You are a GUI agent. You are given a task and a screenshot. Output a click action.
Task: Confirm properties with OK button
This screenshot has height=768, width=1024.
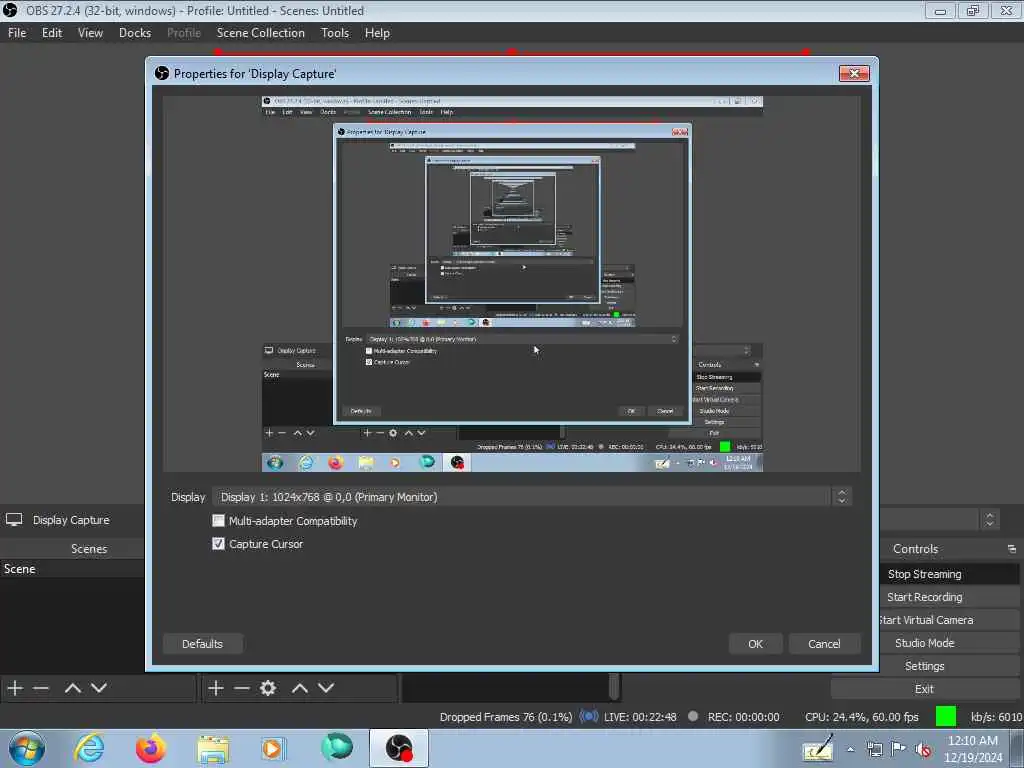pyautogui.click(x=755, y=643)
